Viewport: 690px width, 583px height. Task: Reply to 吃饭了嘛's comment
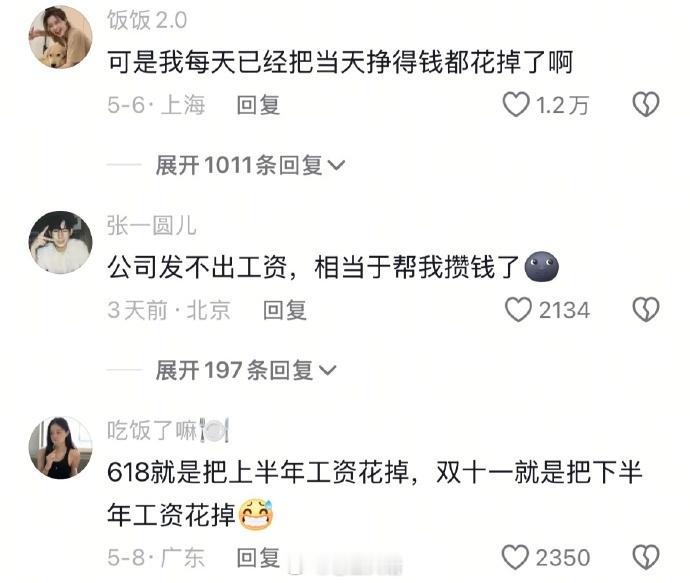coord(258,557)
